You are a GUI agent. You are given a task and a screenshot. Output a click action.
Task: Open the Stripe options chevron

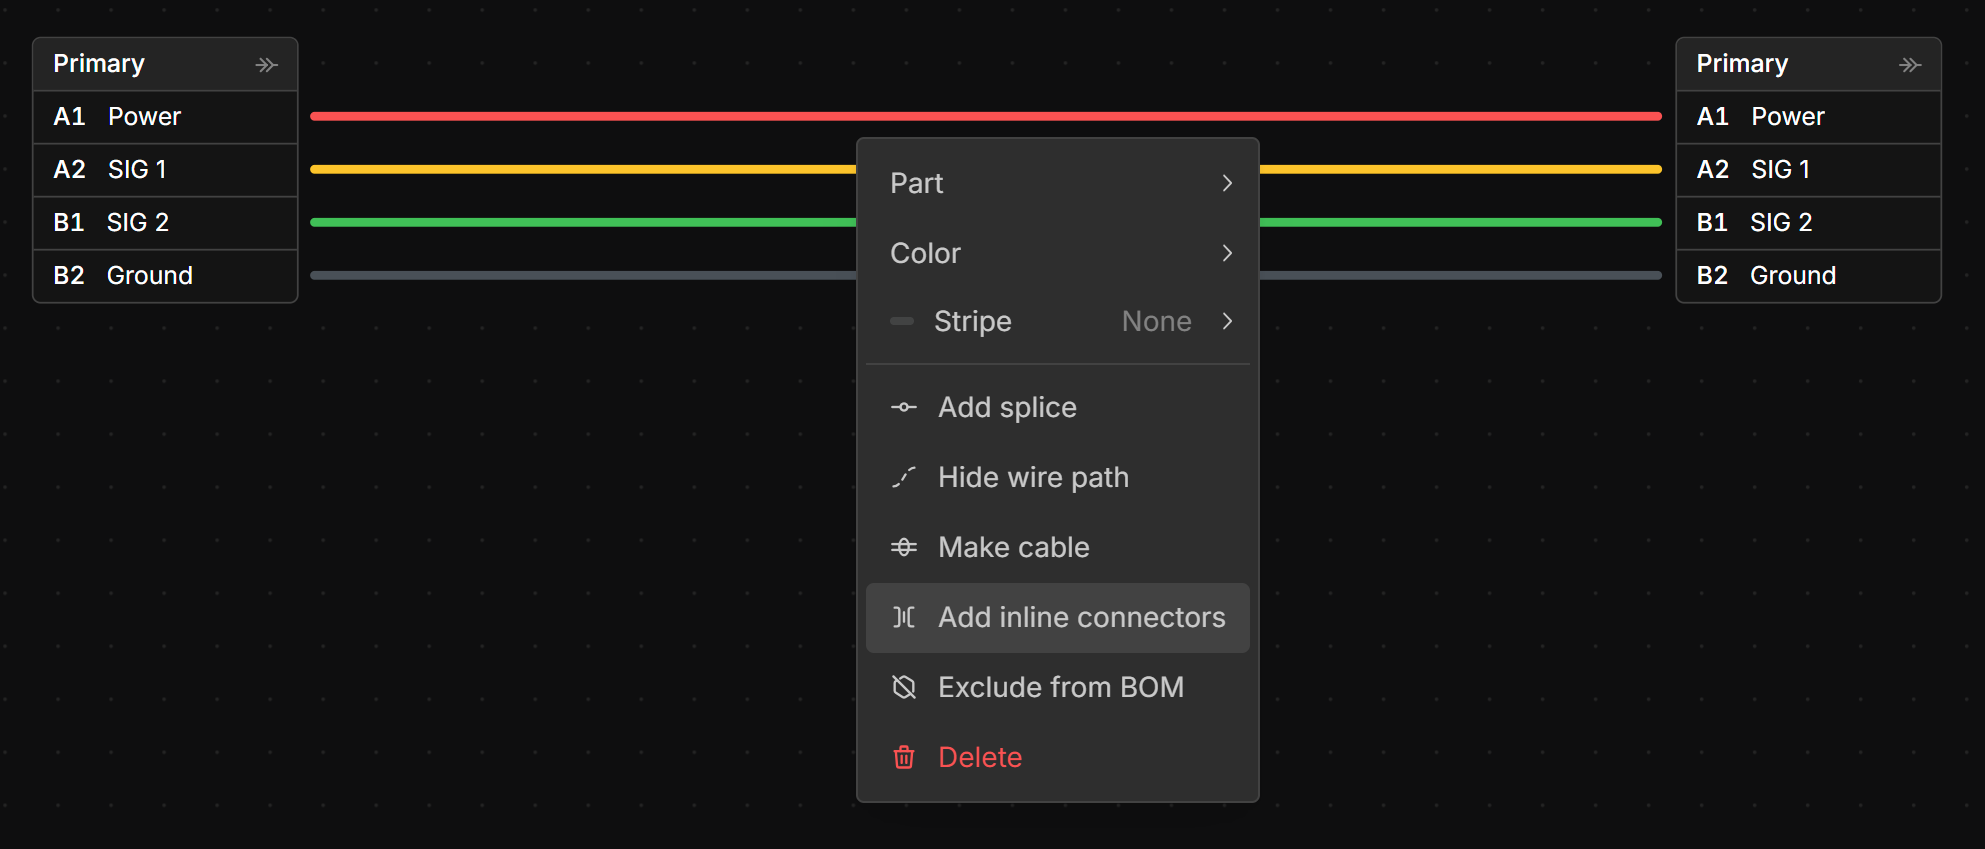coord(1227,321)
